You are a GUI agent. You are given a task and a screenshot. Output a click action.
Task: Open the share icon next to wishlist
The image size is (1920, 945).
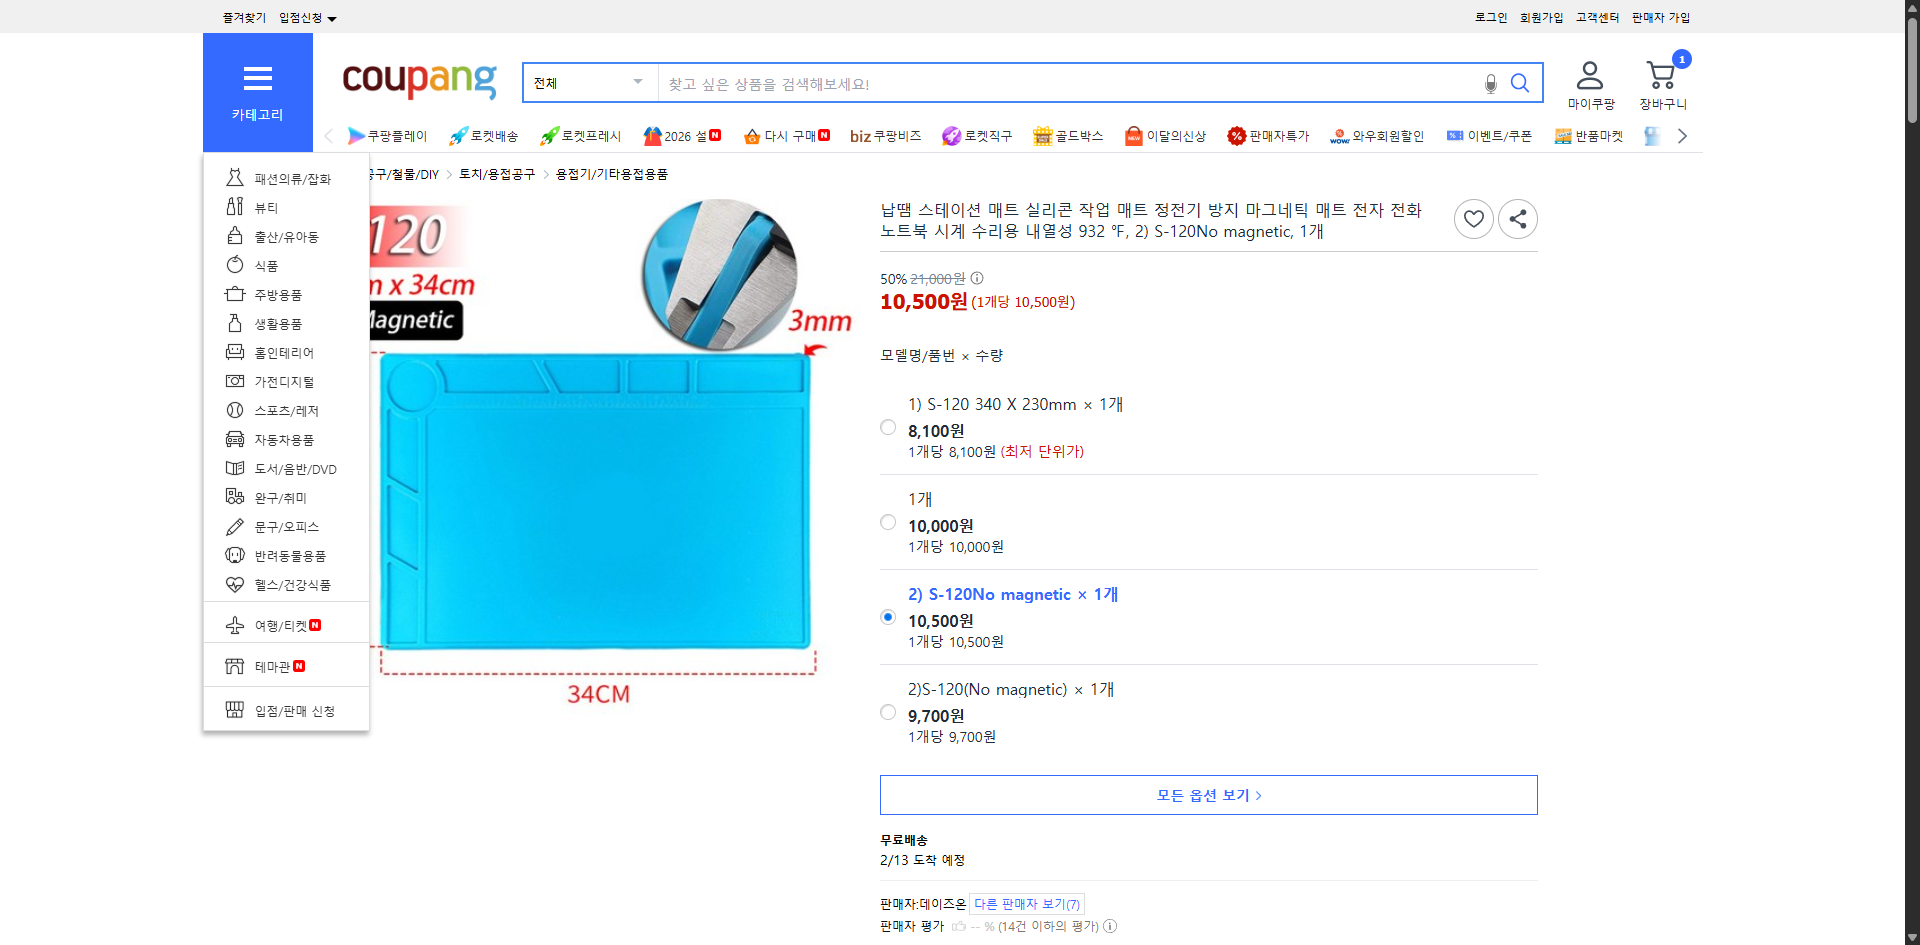[1517, 218]
